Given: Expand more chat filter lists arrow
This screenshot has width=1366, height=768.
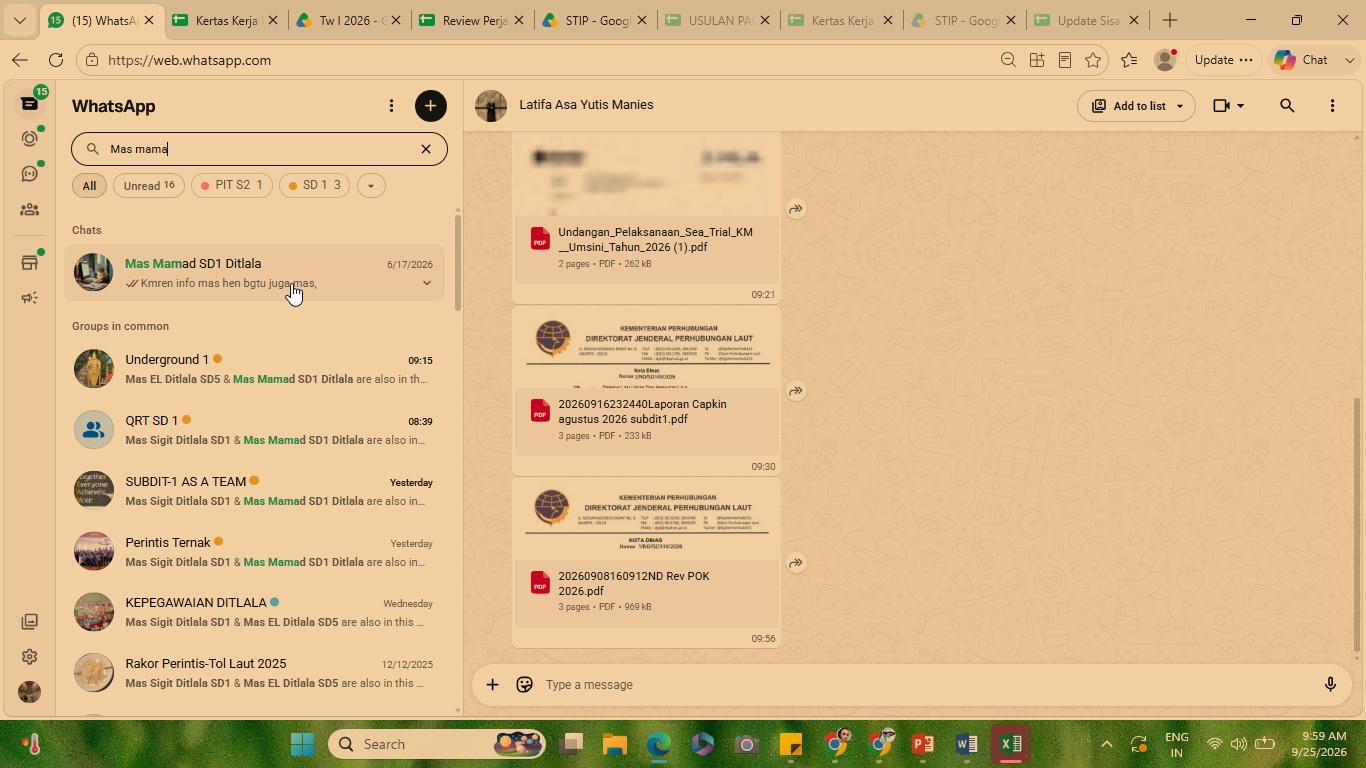Looking at the screenshot, I should (371, 186).
